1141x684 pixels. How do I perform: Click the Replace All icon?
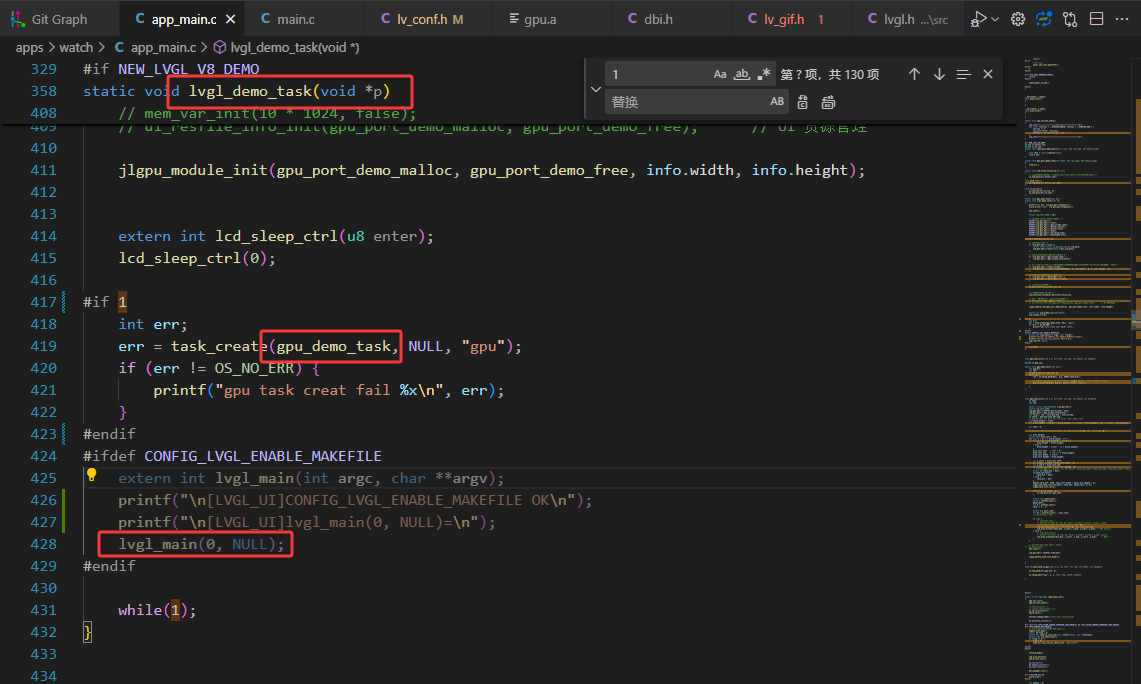tap(828, 102)
